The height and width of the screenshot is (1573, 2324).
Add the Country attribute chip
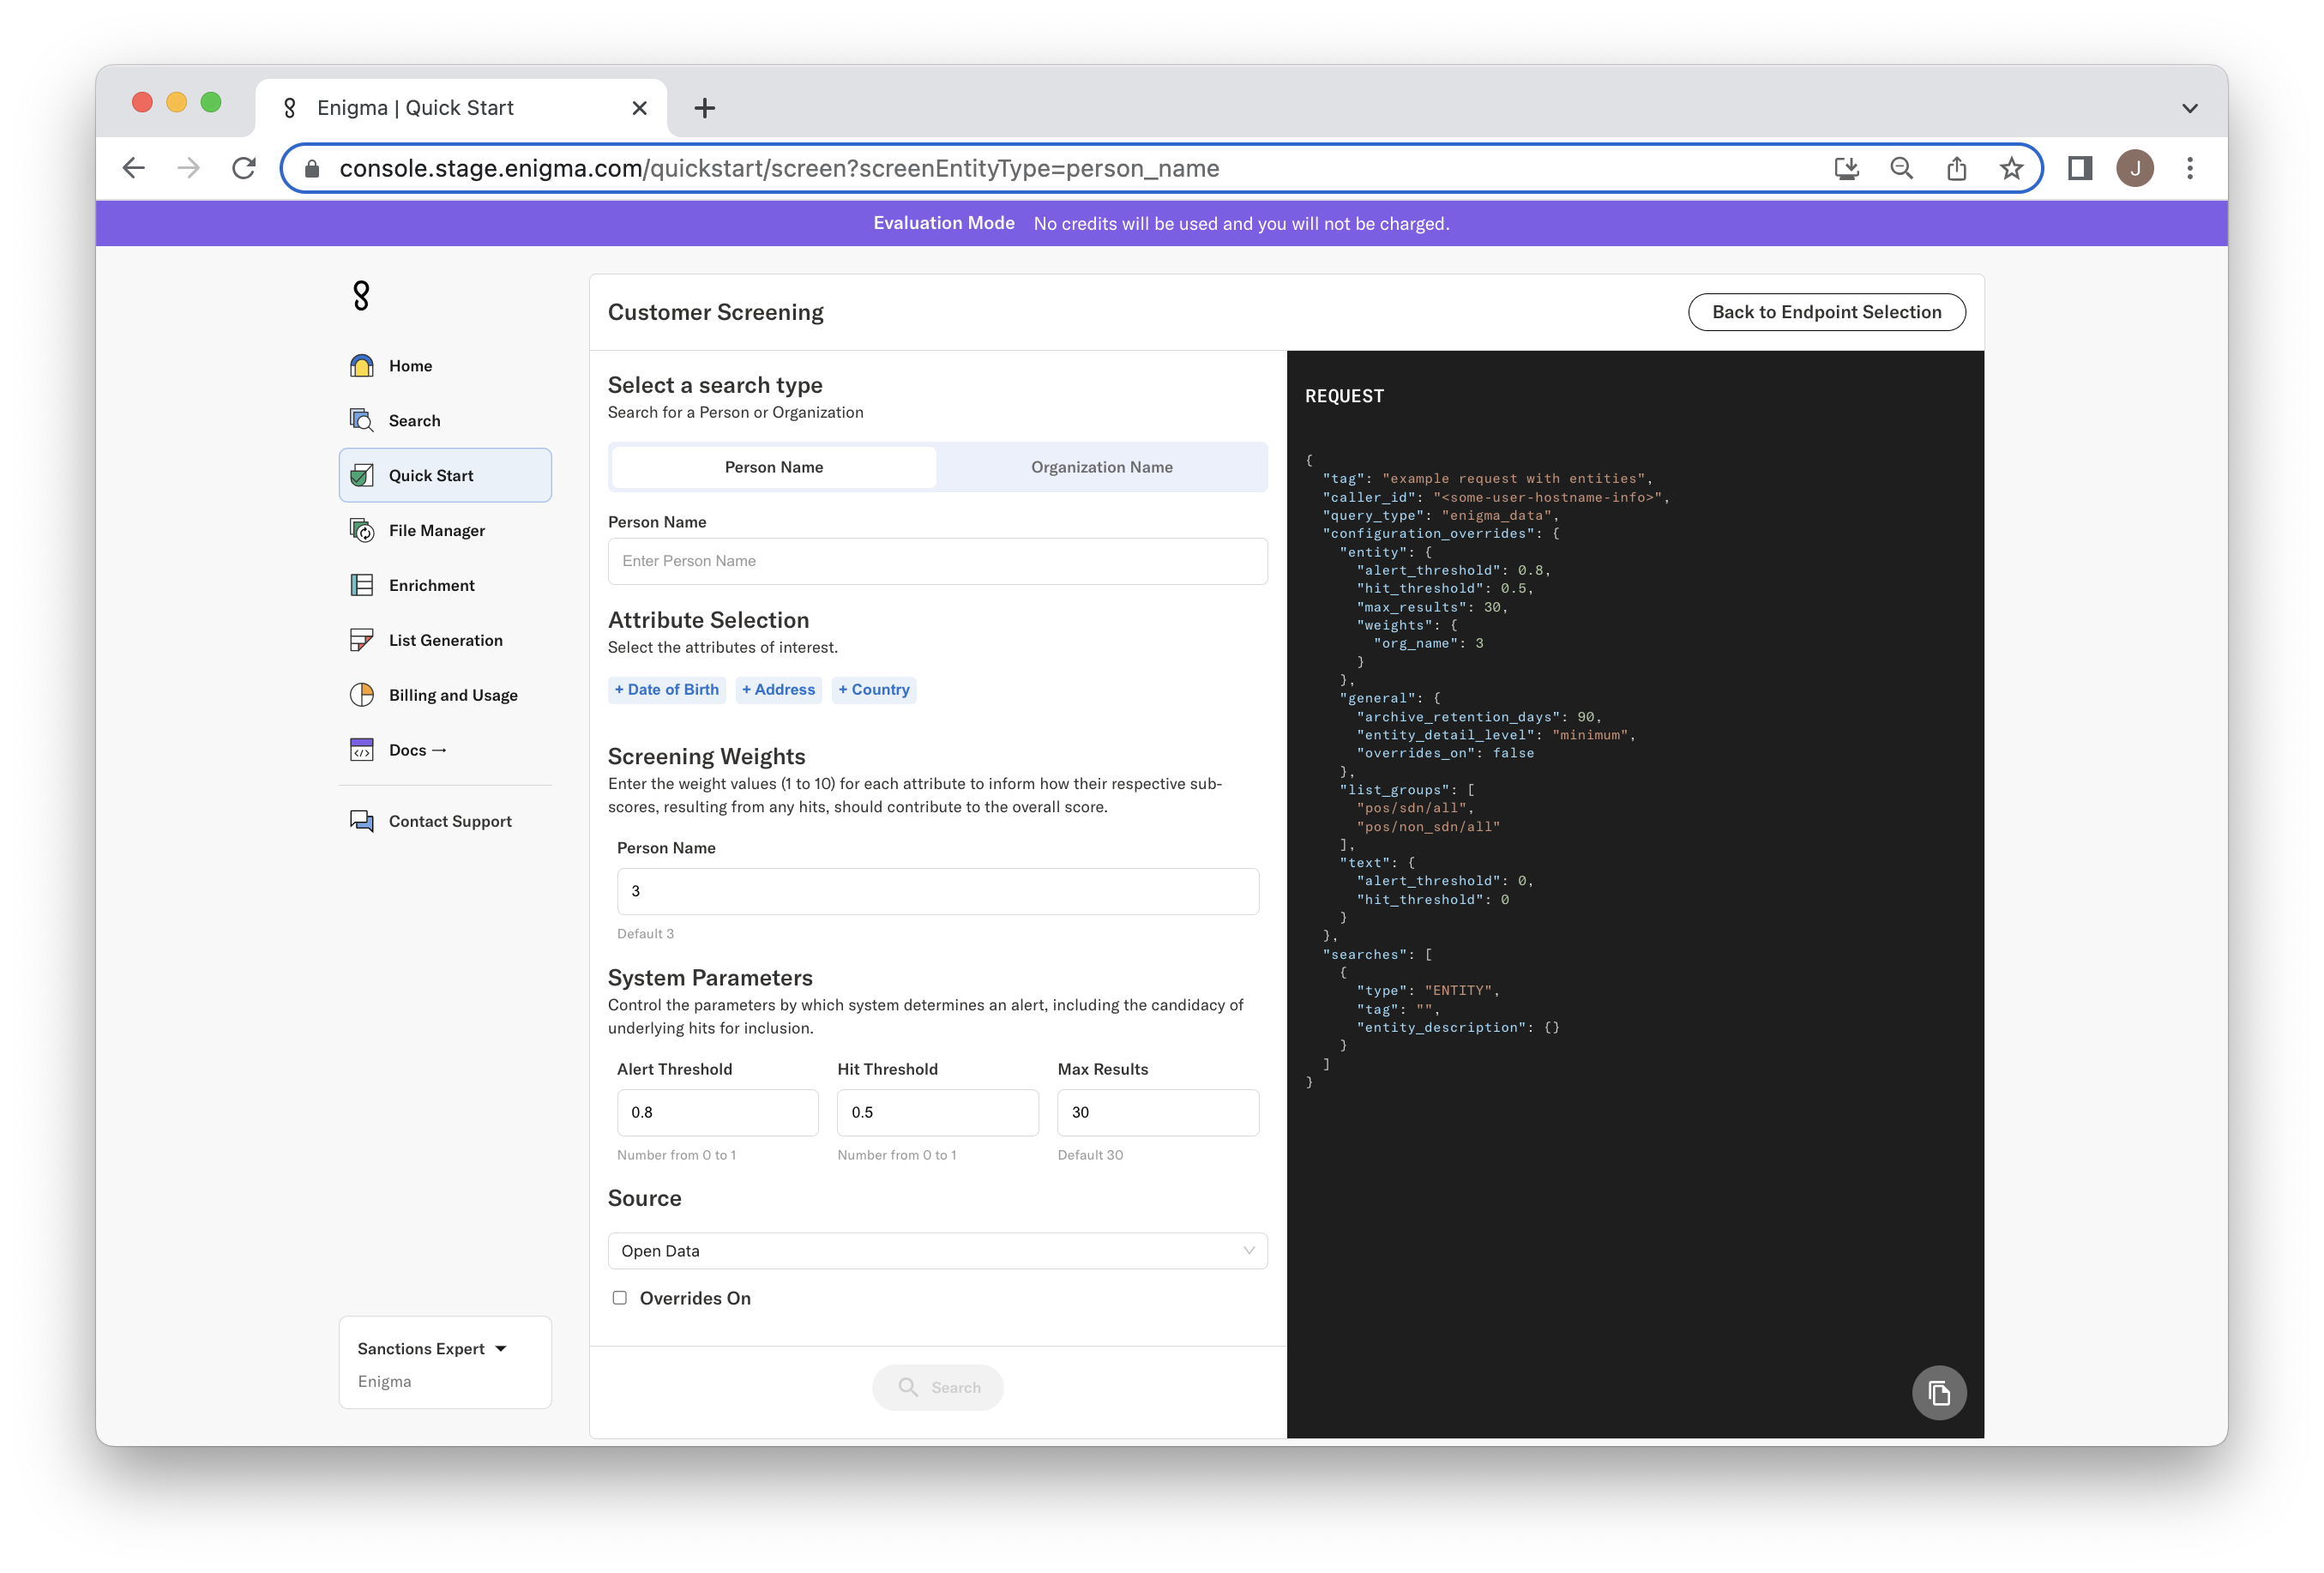click(874, 690)
